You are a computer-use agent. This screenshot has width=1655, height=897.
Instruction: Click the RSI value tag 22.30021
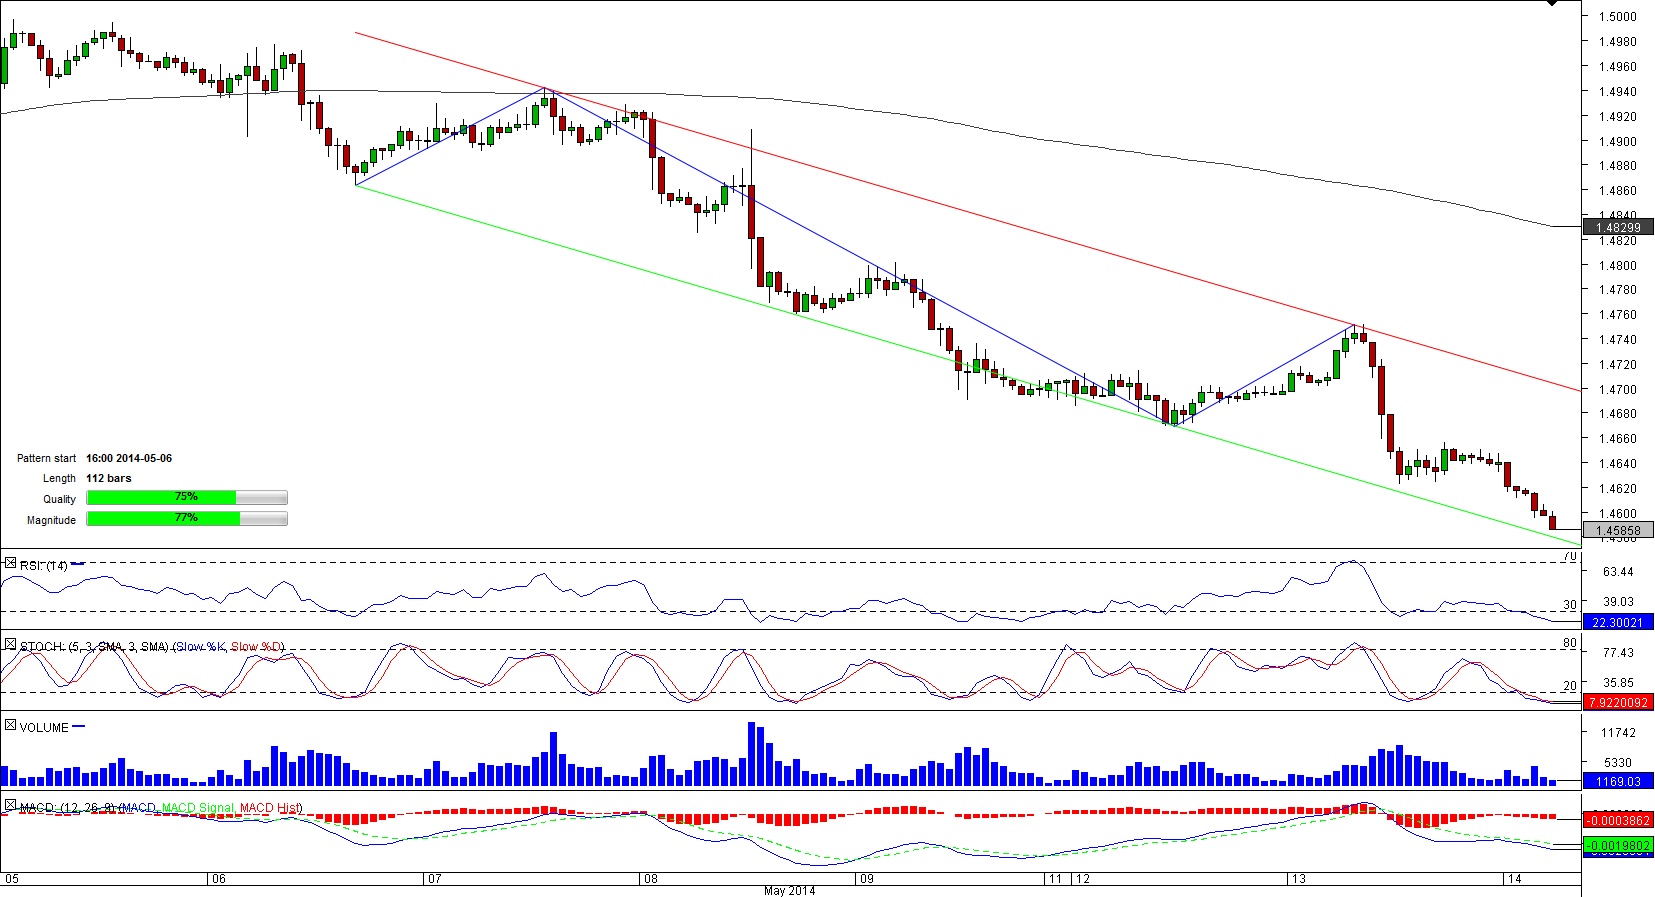tap(1618, 622)
